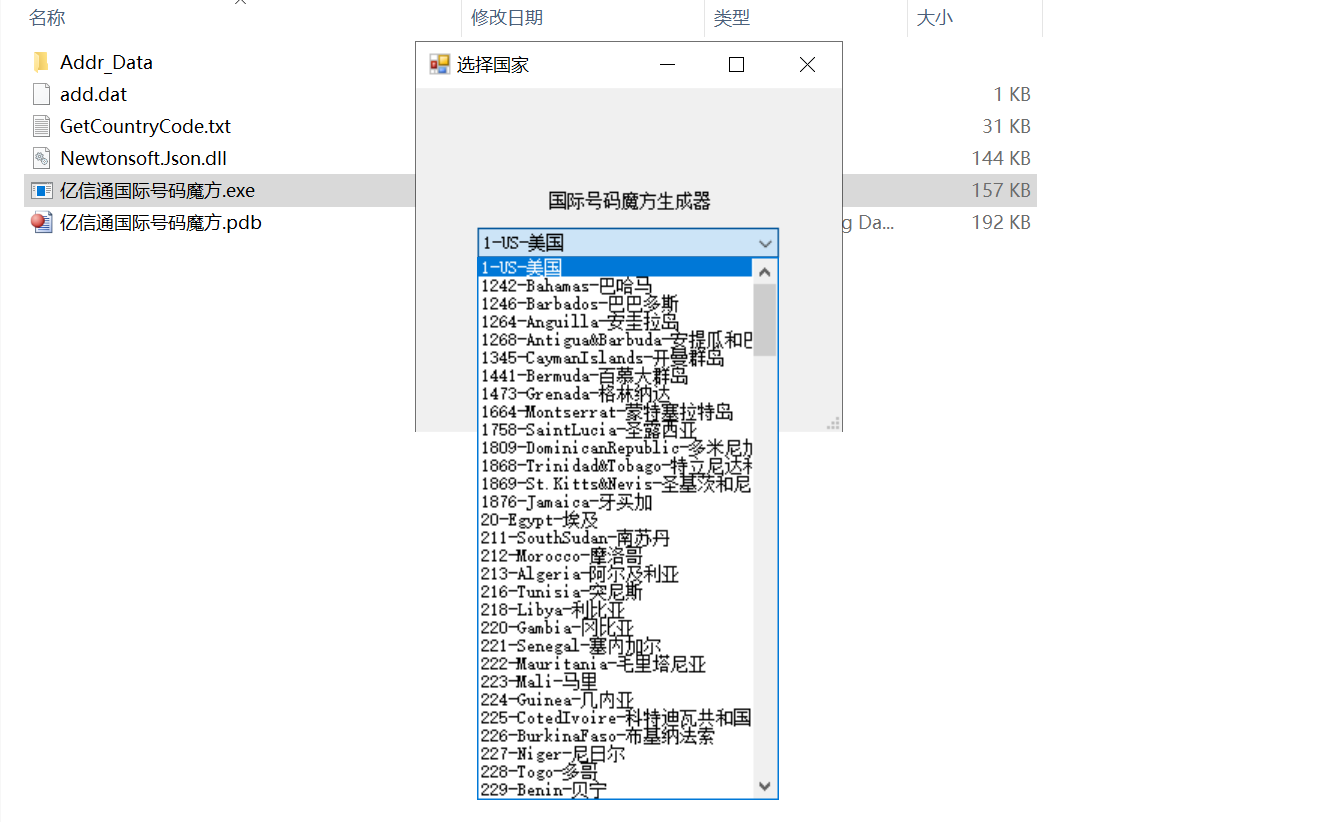Click the app icon on 选择国家 title bar
The width and height of the screenshot is (1327, 822).
pyautogui.click(x=439, y=63)
